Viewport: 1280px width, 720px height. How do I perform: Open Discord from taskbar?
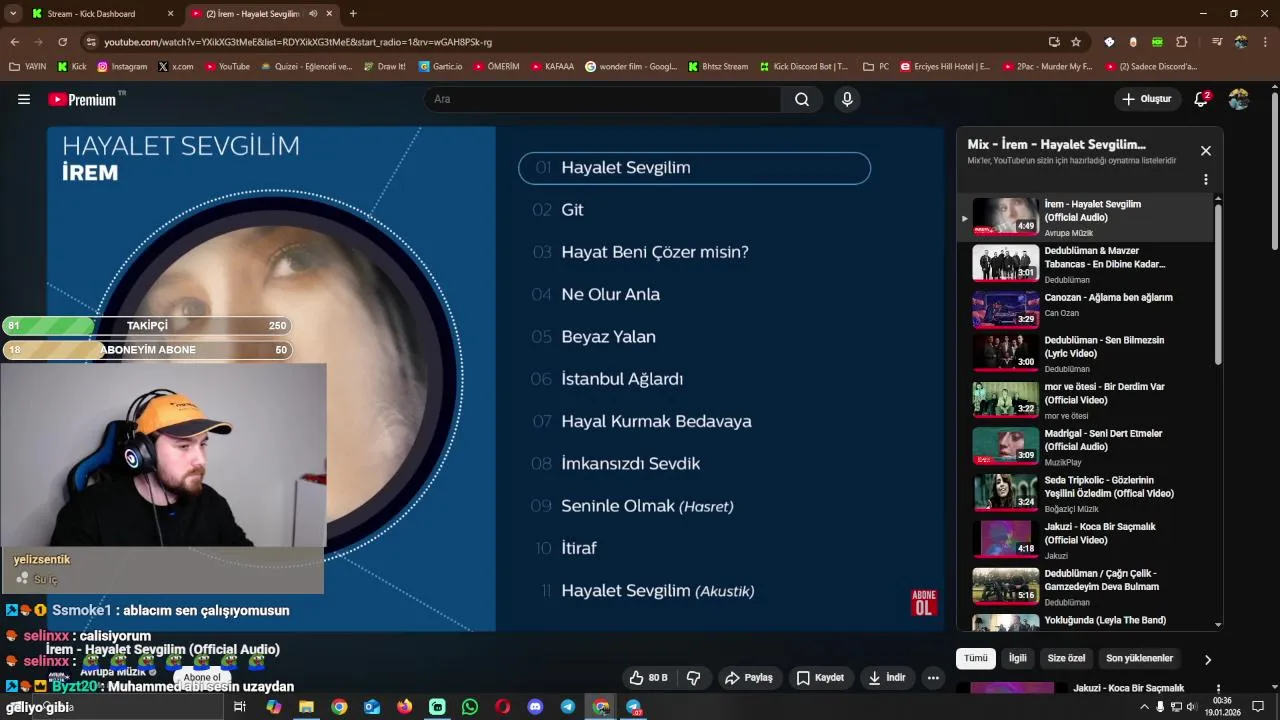[x=535, y=707]
